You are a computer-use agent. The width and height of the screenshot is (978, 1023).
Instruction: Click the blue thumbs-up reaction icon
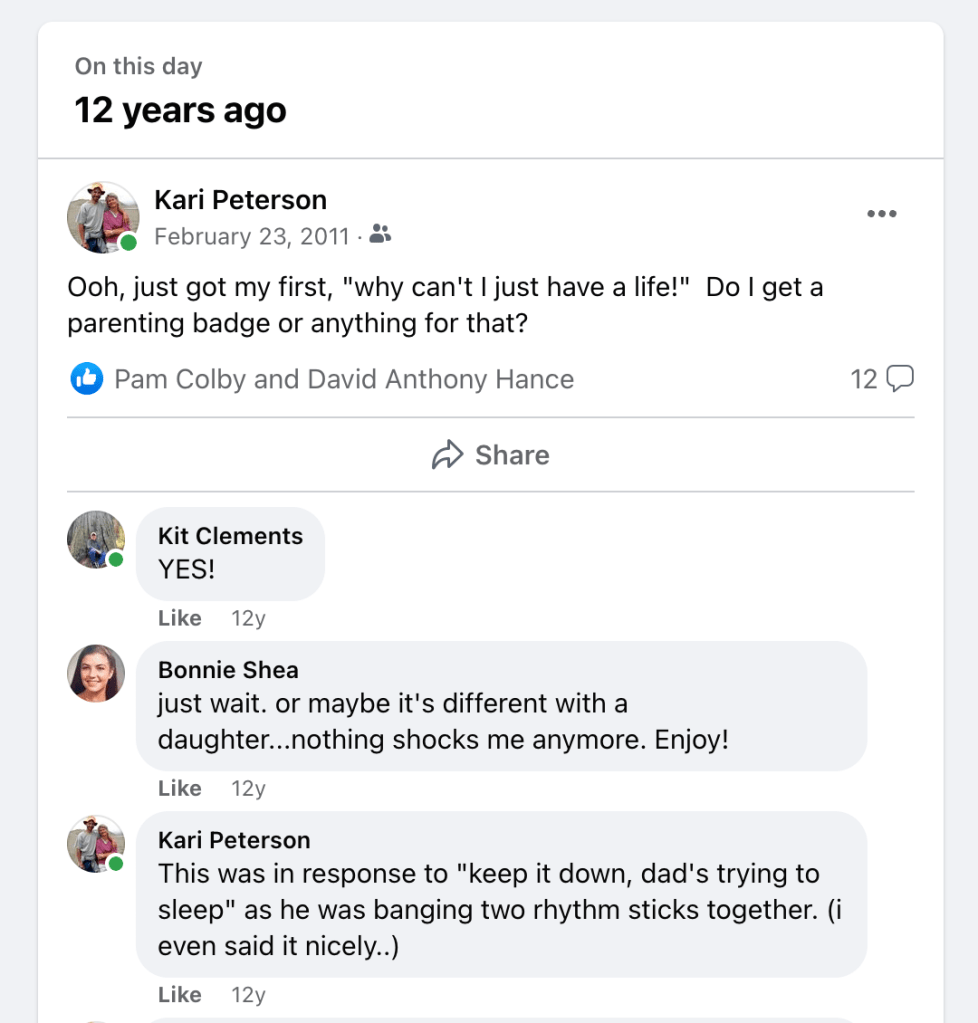87,379
